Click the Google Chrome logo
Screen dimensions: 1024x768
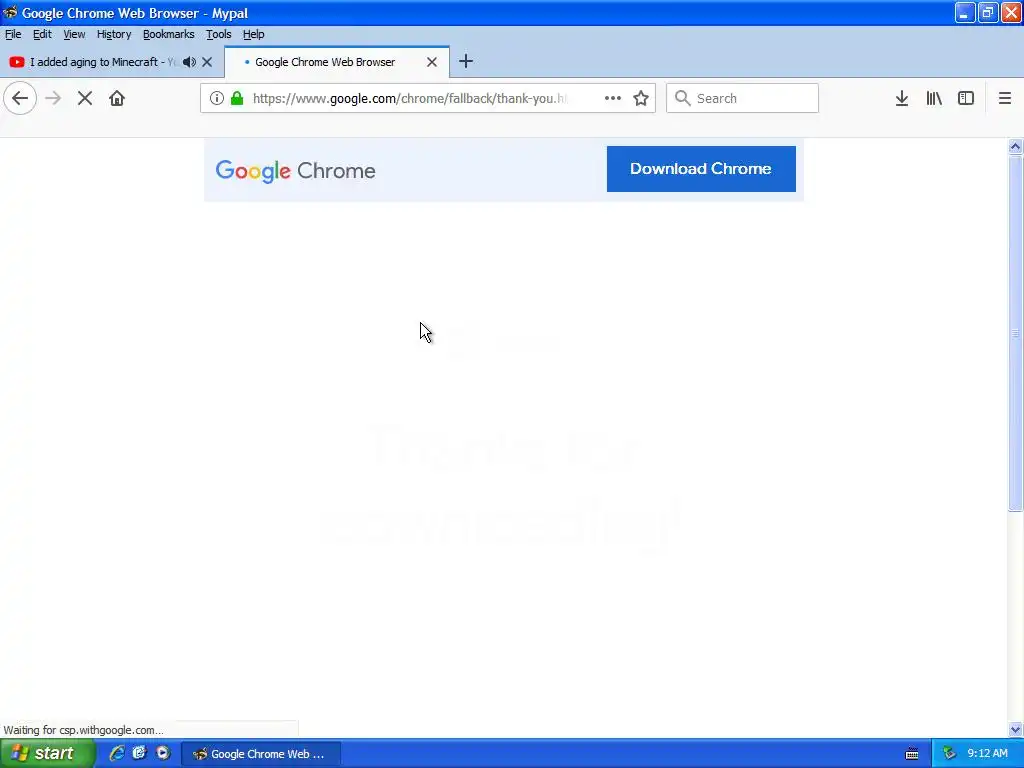tap(295, 171)
